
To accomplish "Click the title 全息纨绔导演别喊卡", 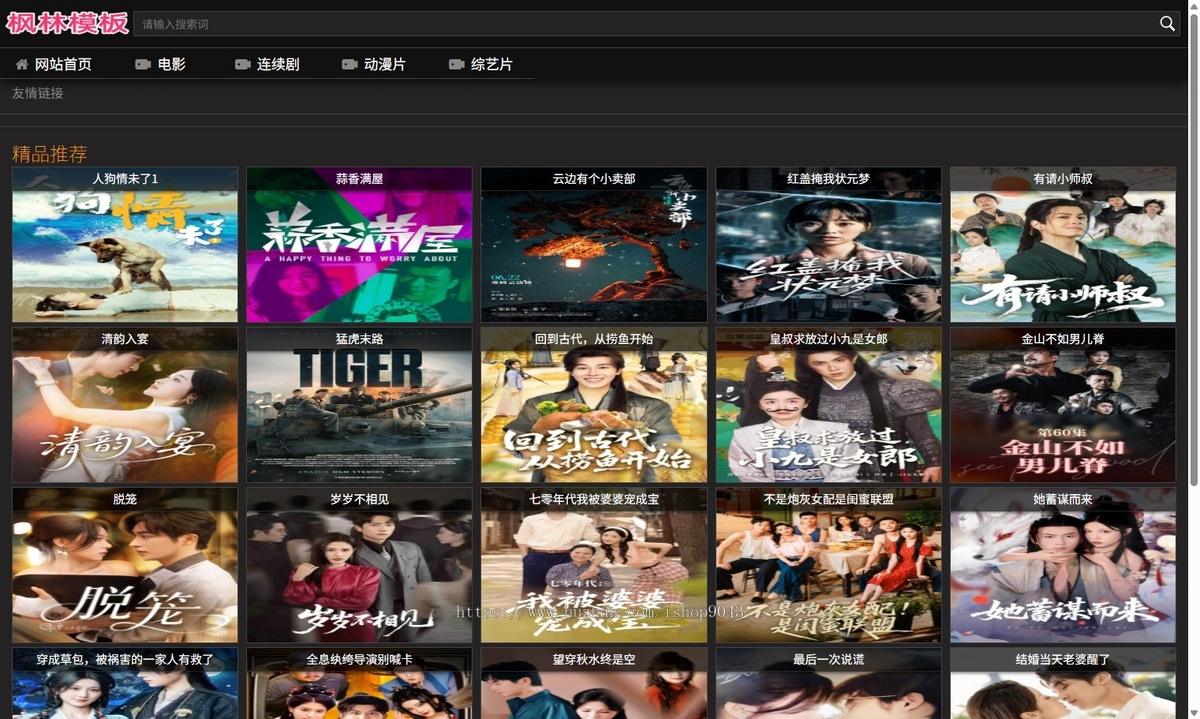I will (x=359, y=660).
